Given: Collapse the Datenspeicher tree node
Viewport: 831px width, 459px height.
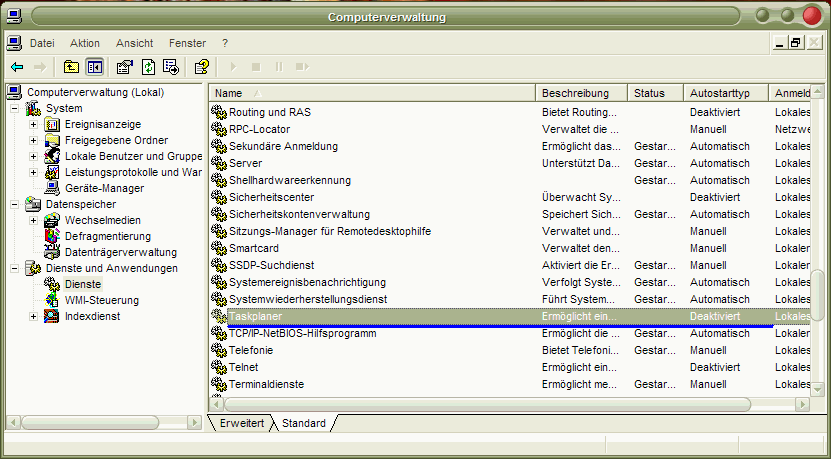Looking at the screenshot, I should (x=14, y=204).
